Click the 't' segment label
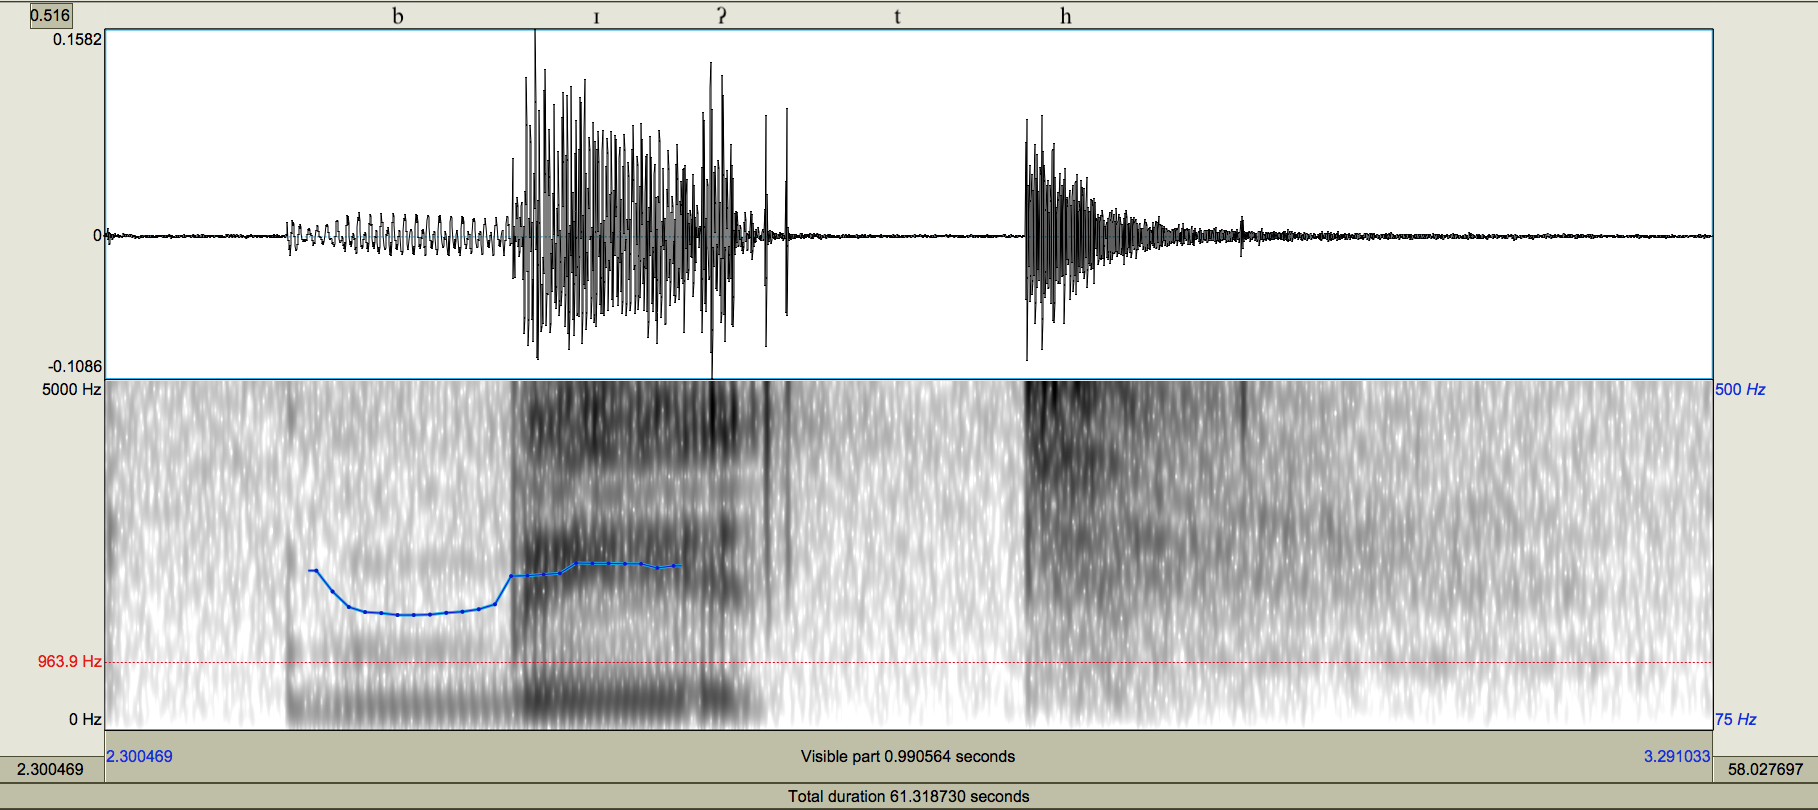This screenshot has width=1818, height=810. pyautogui.click(x=897, y=16)
